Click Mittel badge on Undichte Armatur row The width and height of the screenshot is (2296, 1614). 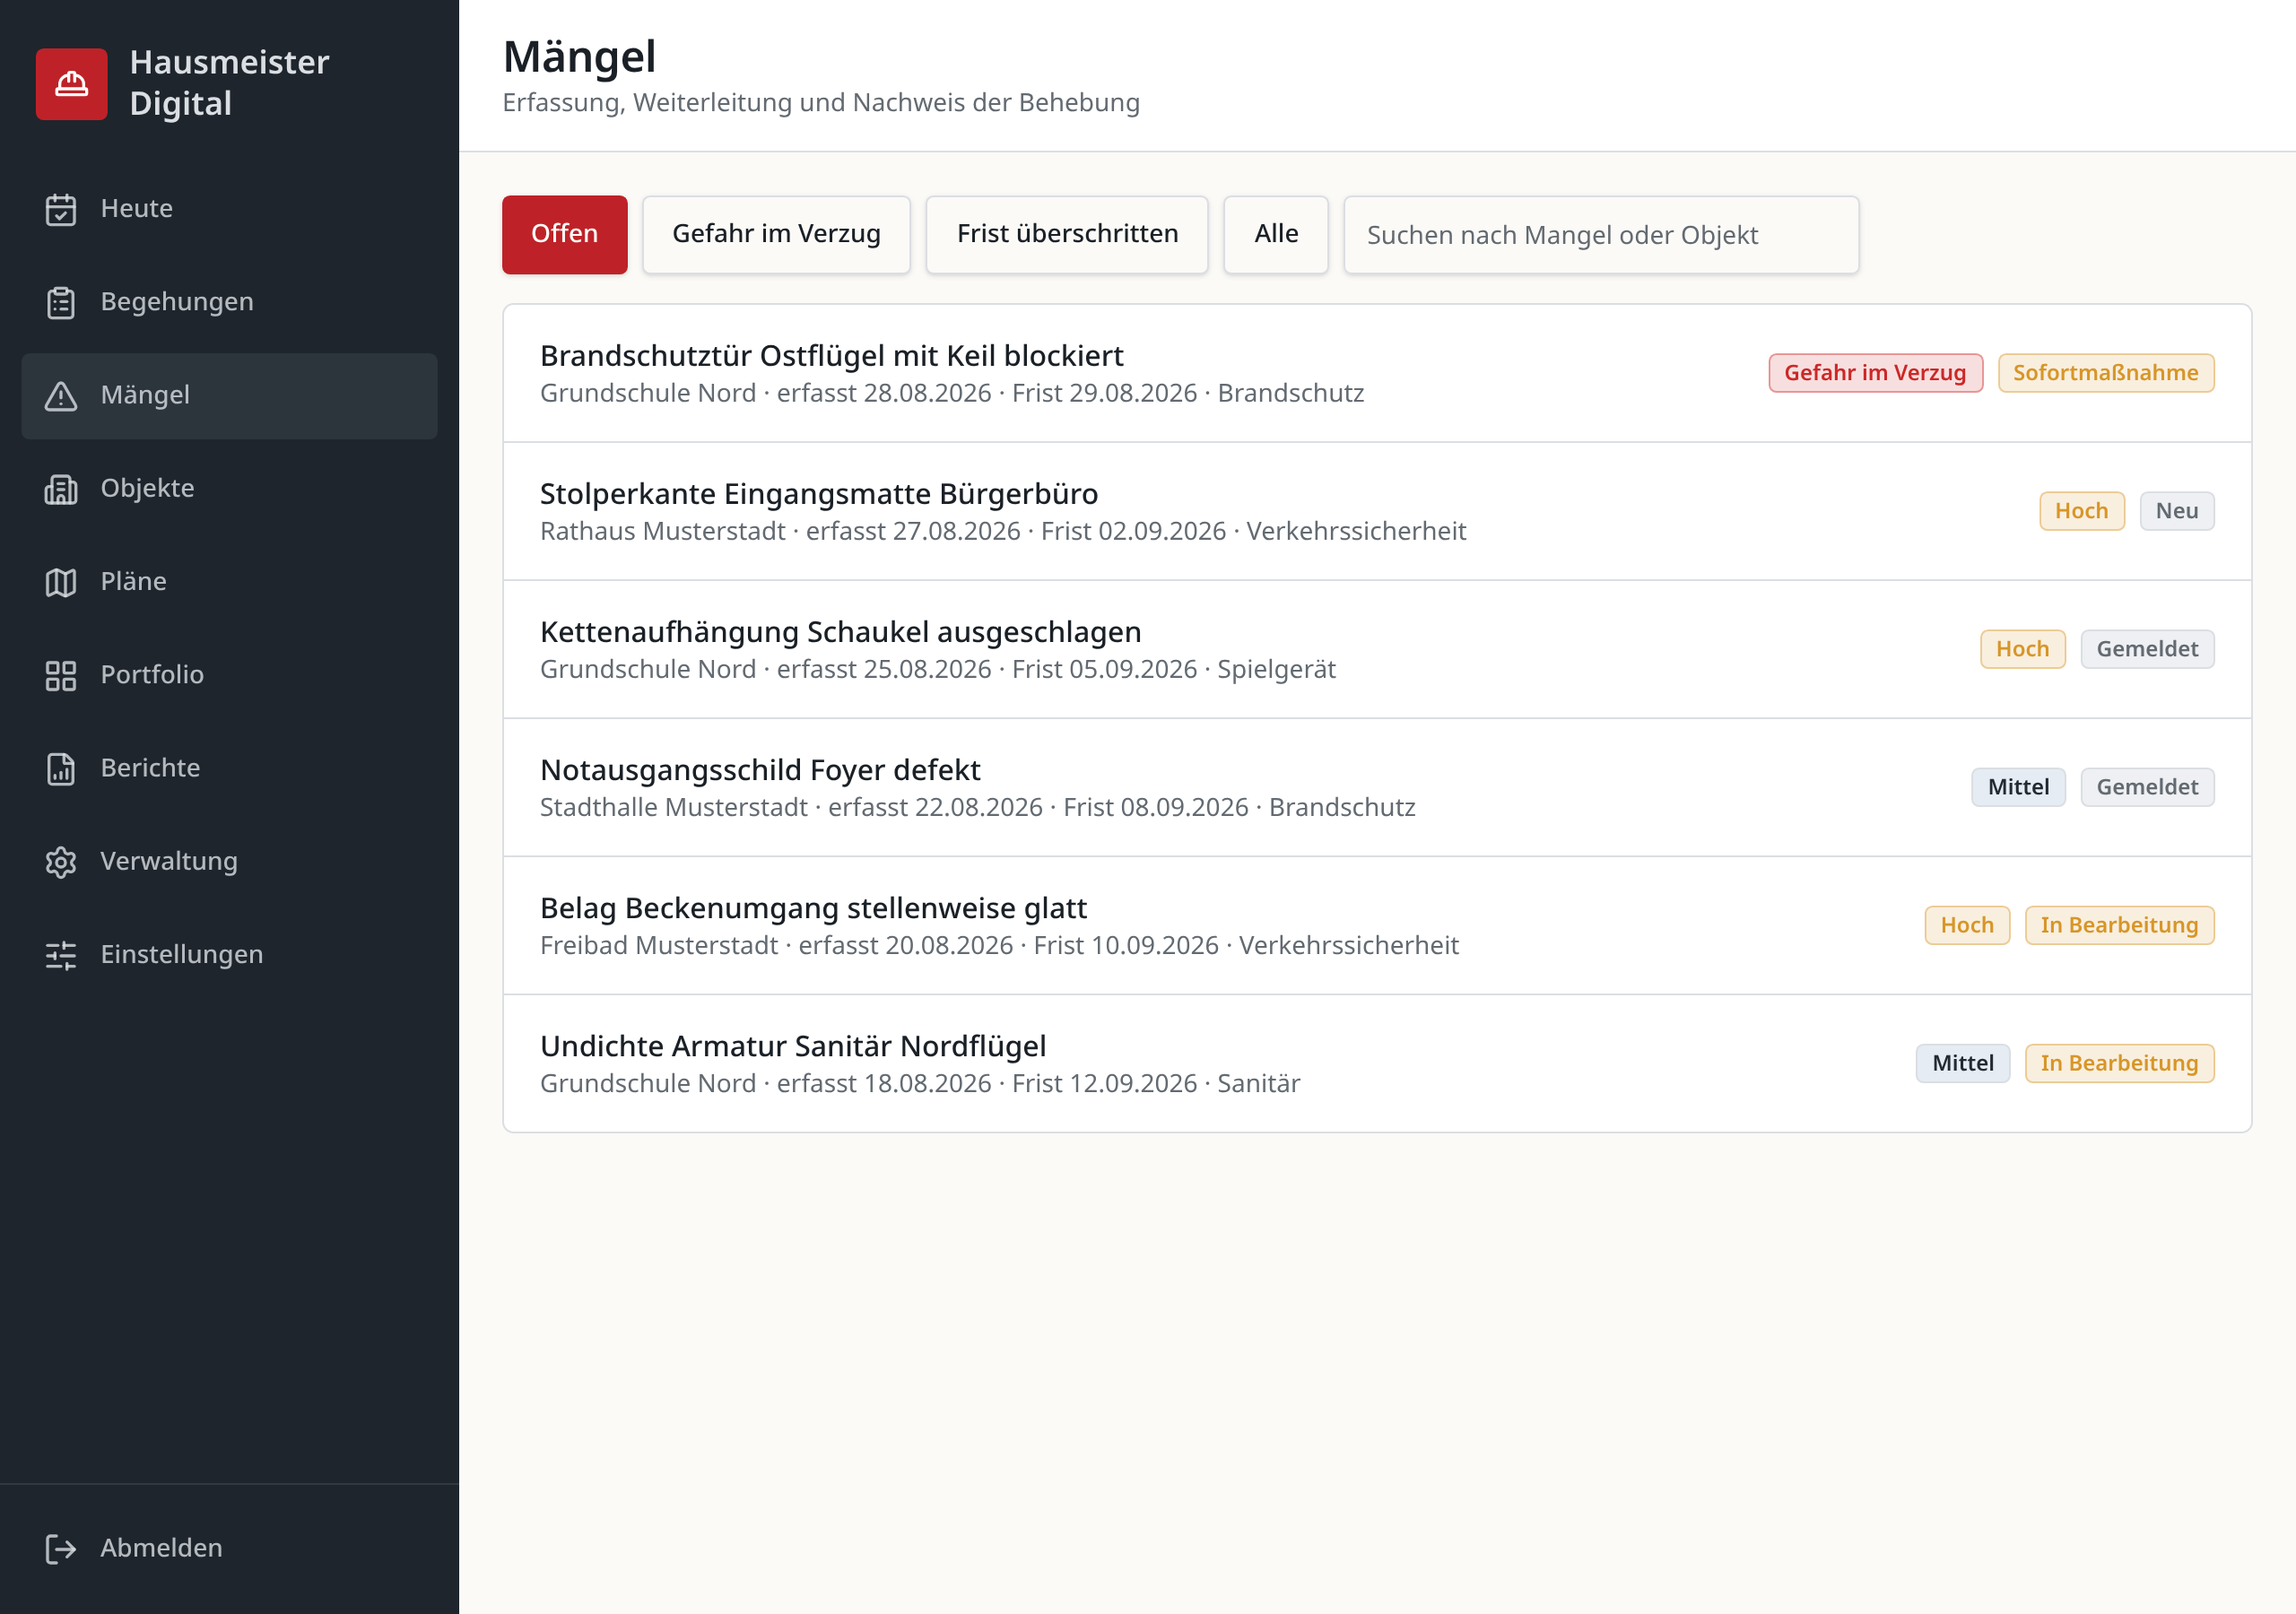[x=1962, y=1063]
